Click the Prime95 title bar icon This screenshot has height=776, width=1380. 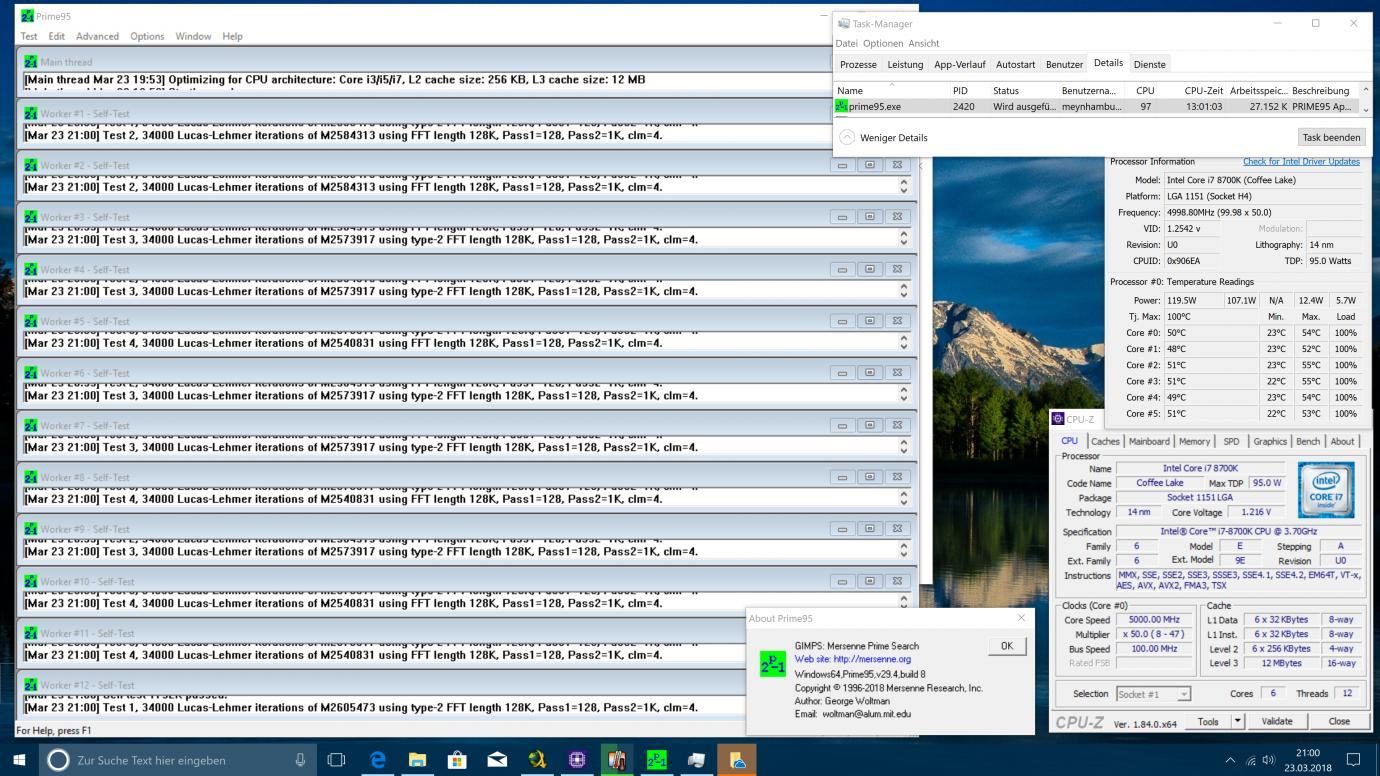coord(27,16)
